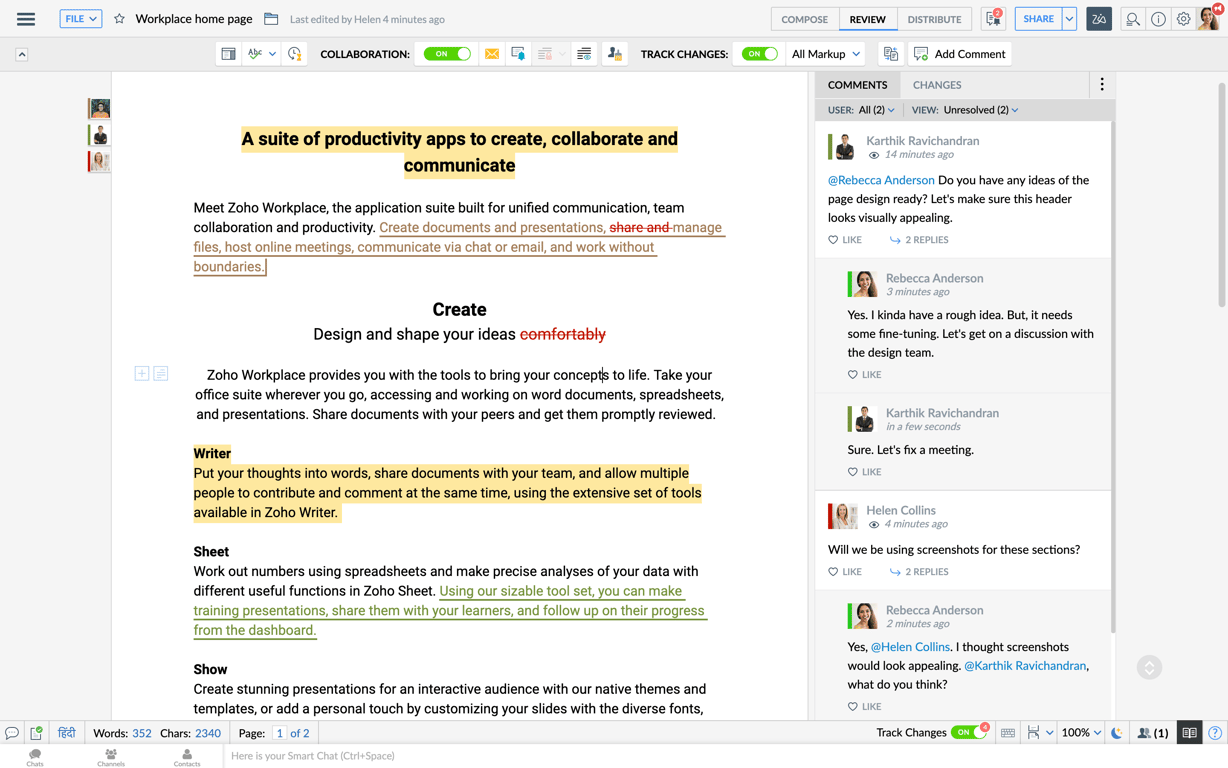This screenshot has width=1228, height=768.
Task: Open the settings gear icon
Action: [1183, 19]
